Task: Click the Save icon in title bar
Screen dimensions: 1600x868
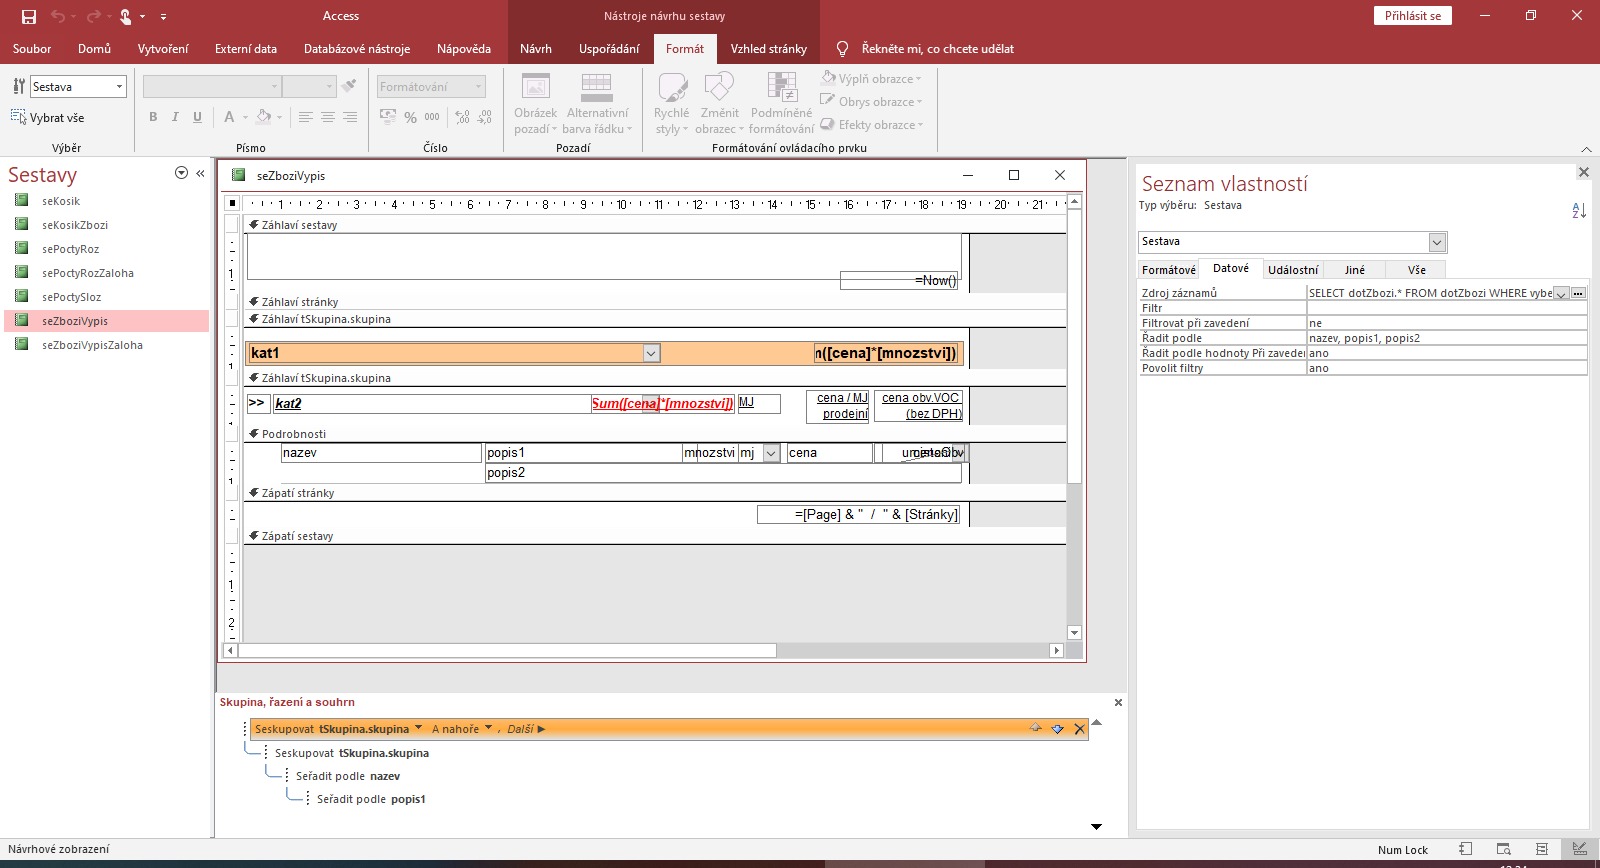Action: [28, 16]
